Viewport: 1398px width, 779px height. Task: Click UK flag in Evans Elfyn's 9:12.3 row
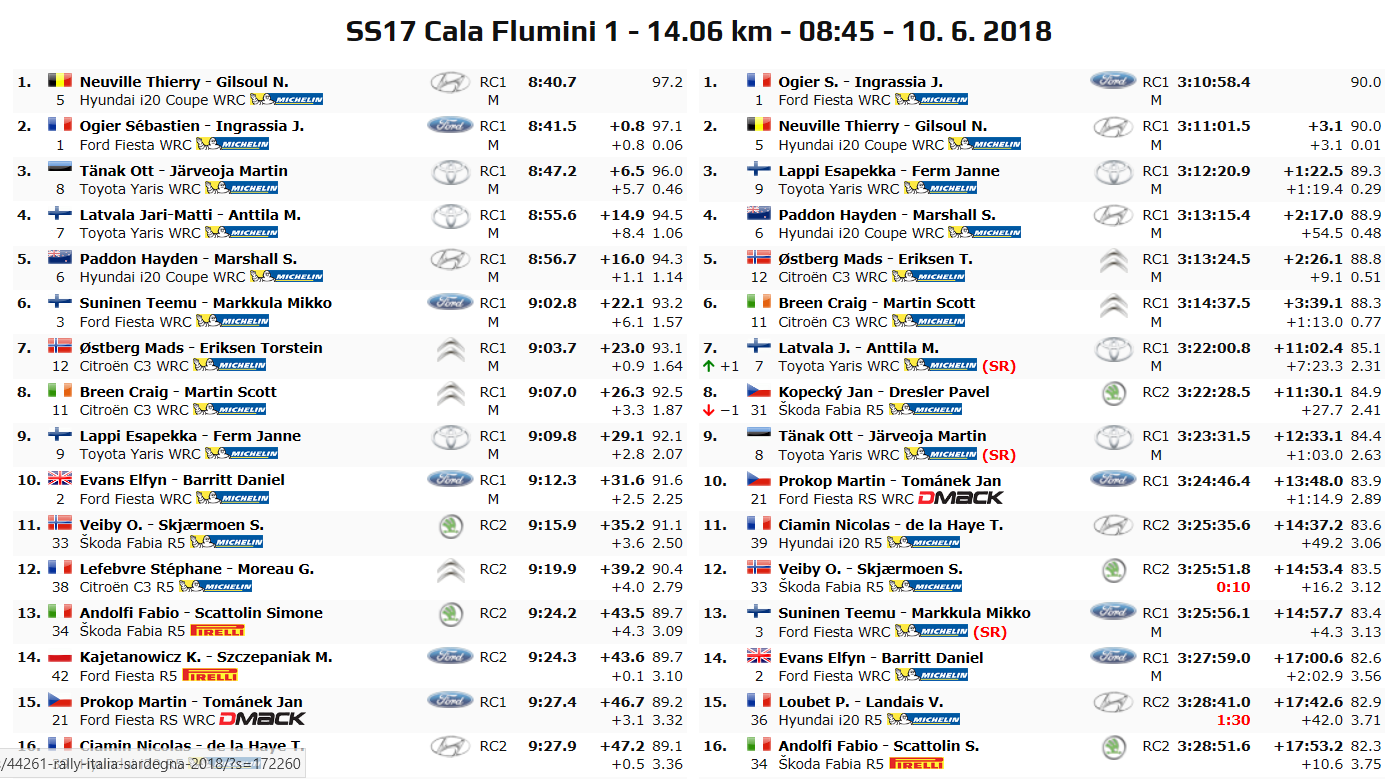60,480
